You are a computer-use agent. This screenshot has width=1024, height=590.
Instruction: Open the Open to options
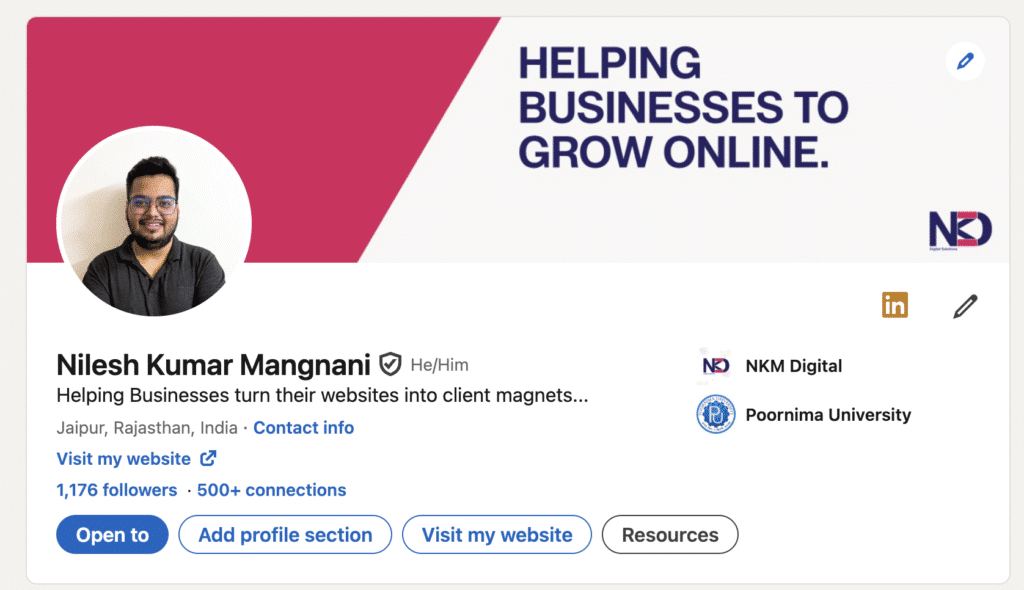point(111,534)
